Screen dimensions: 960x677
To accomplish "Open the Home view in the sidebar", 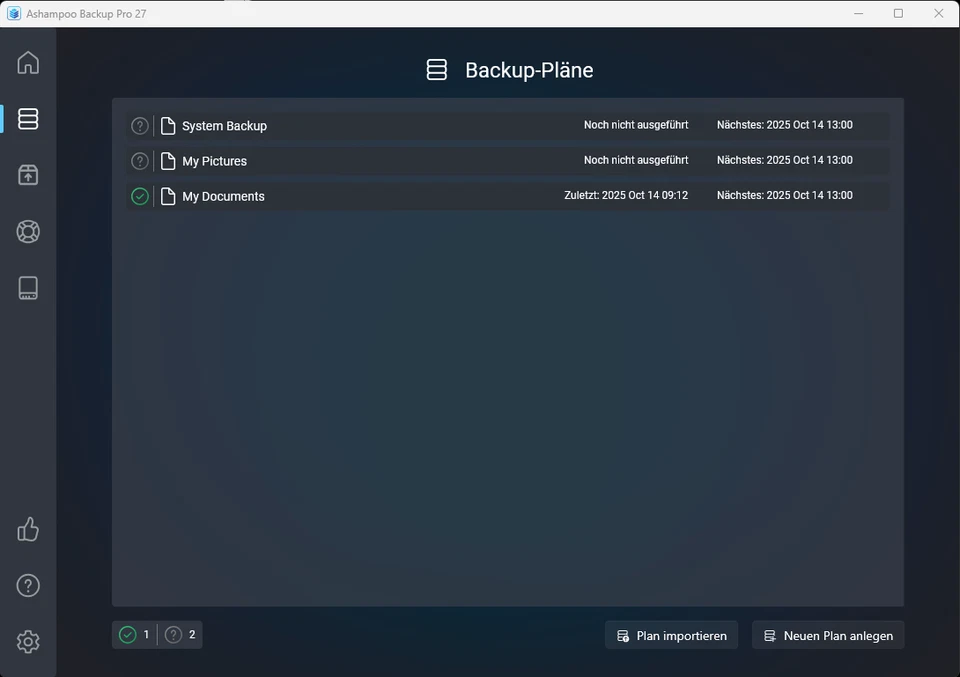I will (x=27, y=62).
